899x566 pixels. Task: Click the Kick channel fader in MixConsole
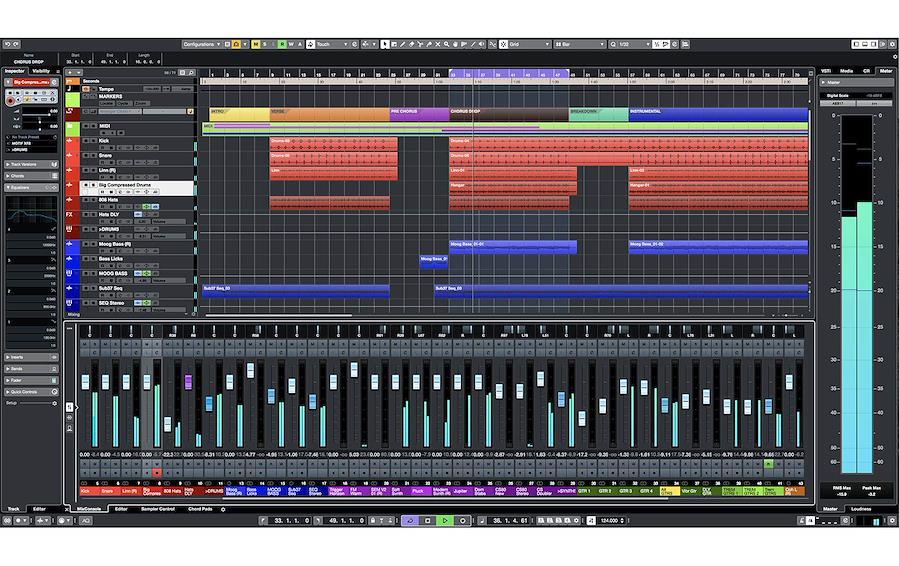(85, 381)
